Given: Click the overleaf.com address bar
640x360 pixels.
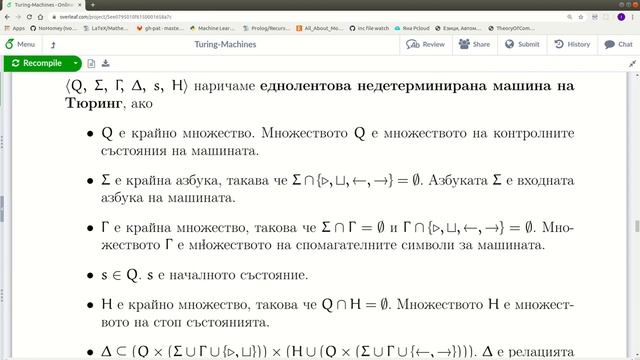Looking at the screenshot, I should [x=306, y=17].
